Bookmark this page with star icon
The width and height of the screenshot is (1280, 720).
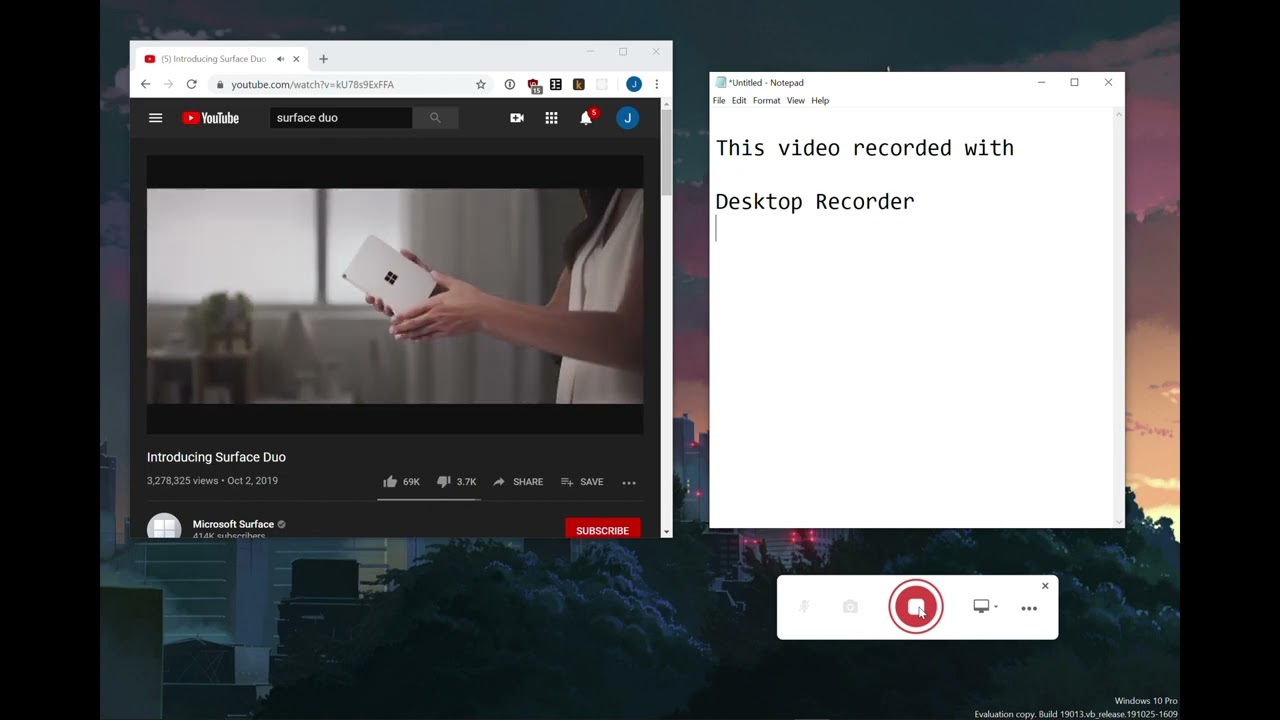[481, 85]
